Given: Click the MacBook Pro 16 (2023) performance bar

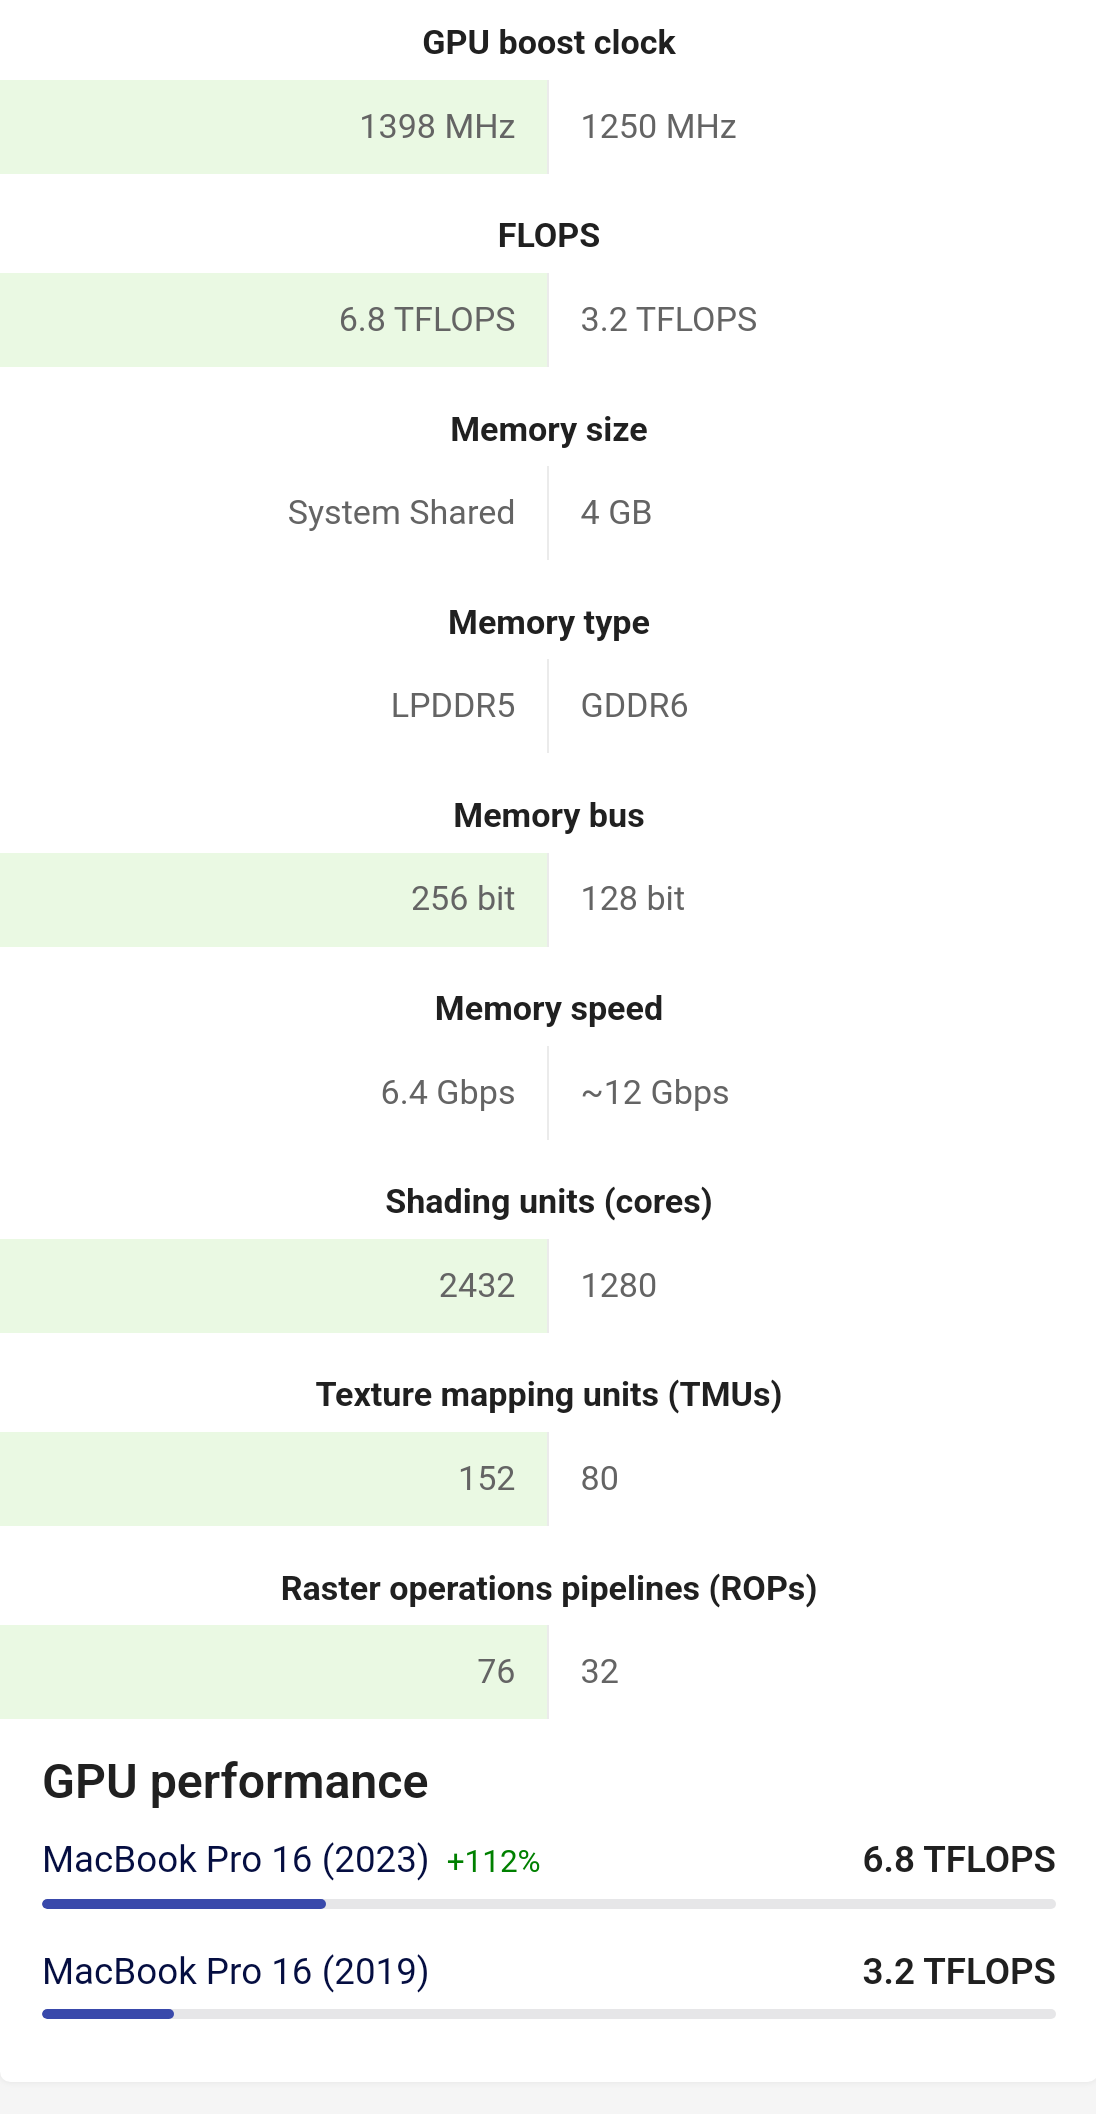Looking at the screenshot, I should pos(548,1904).
